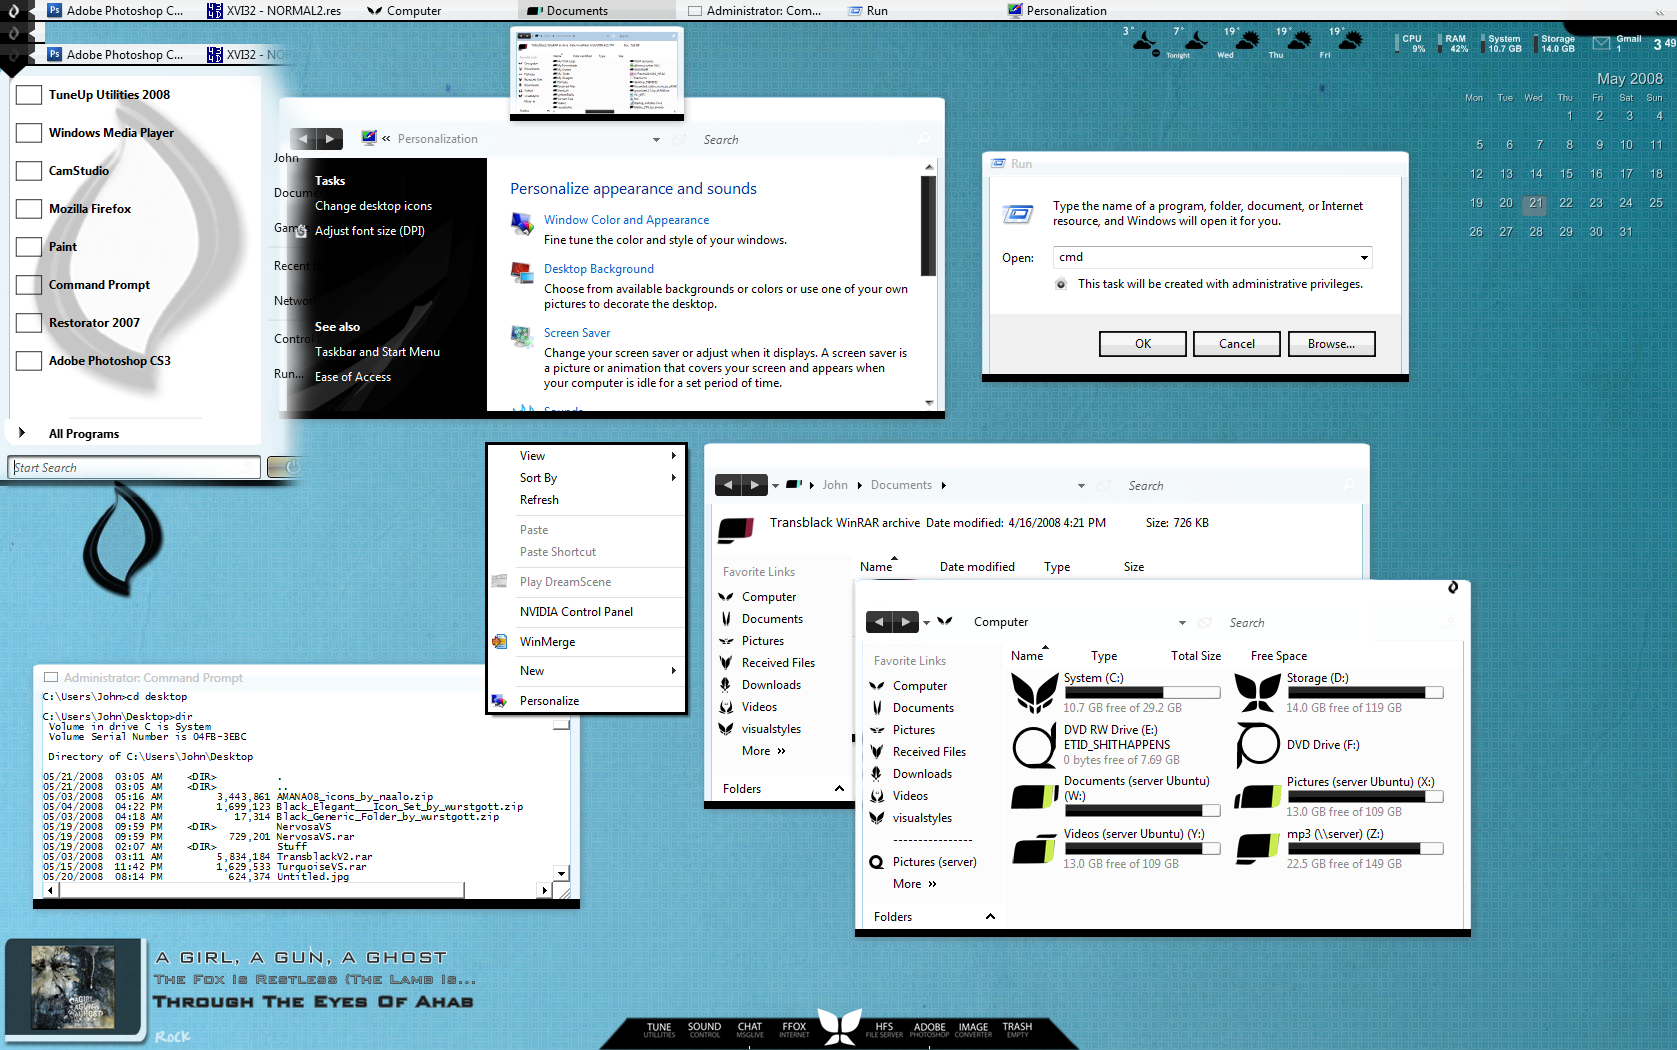Go forward in the Documents window
Viewport: 1677px width, 1050px height.
pos(755,485)
